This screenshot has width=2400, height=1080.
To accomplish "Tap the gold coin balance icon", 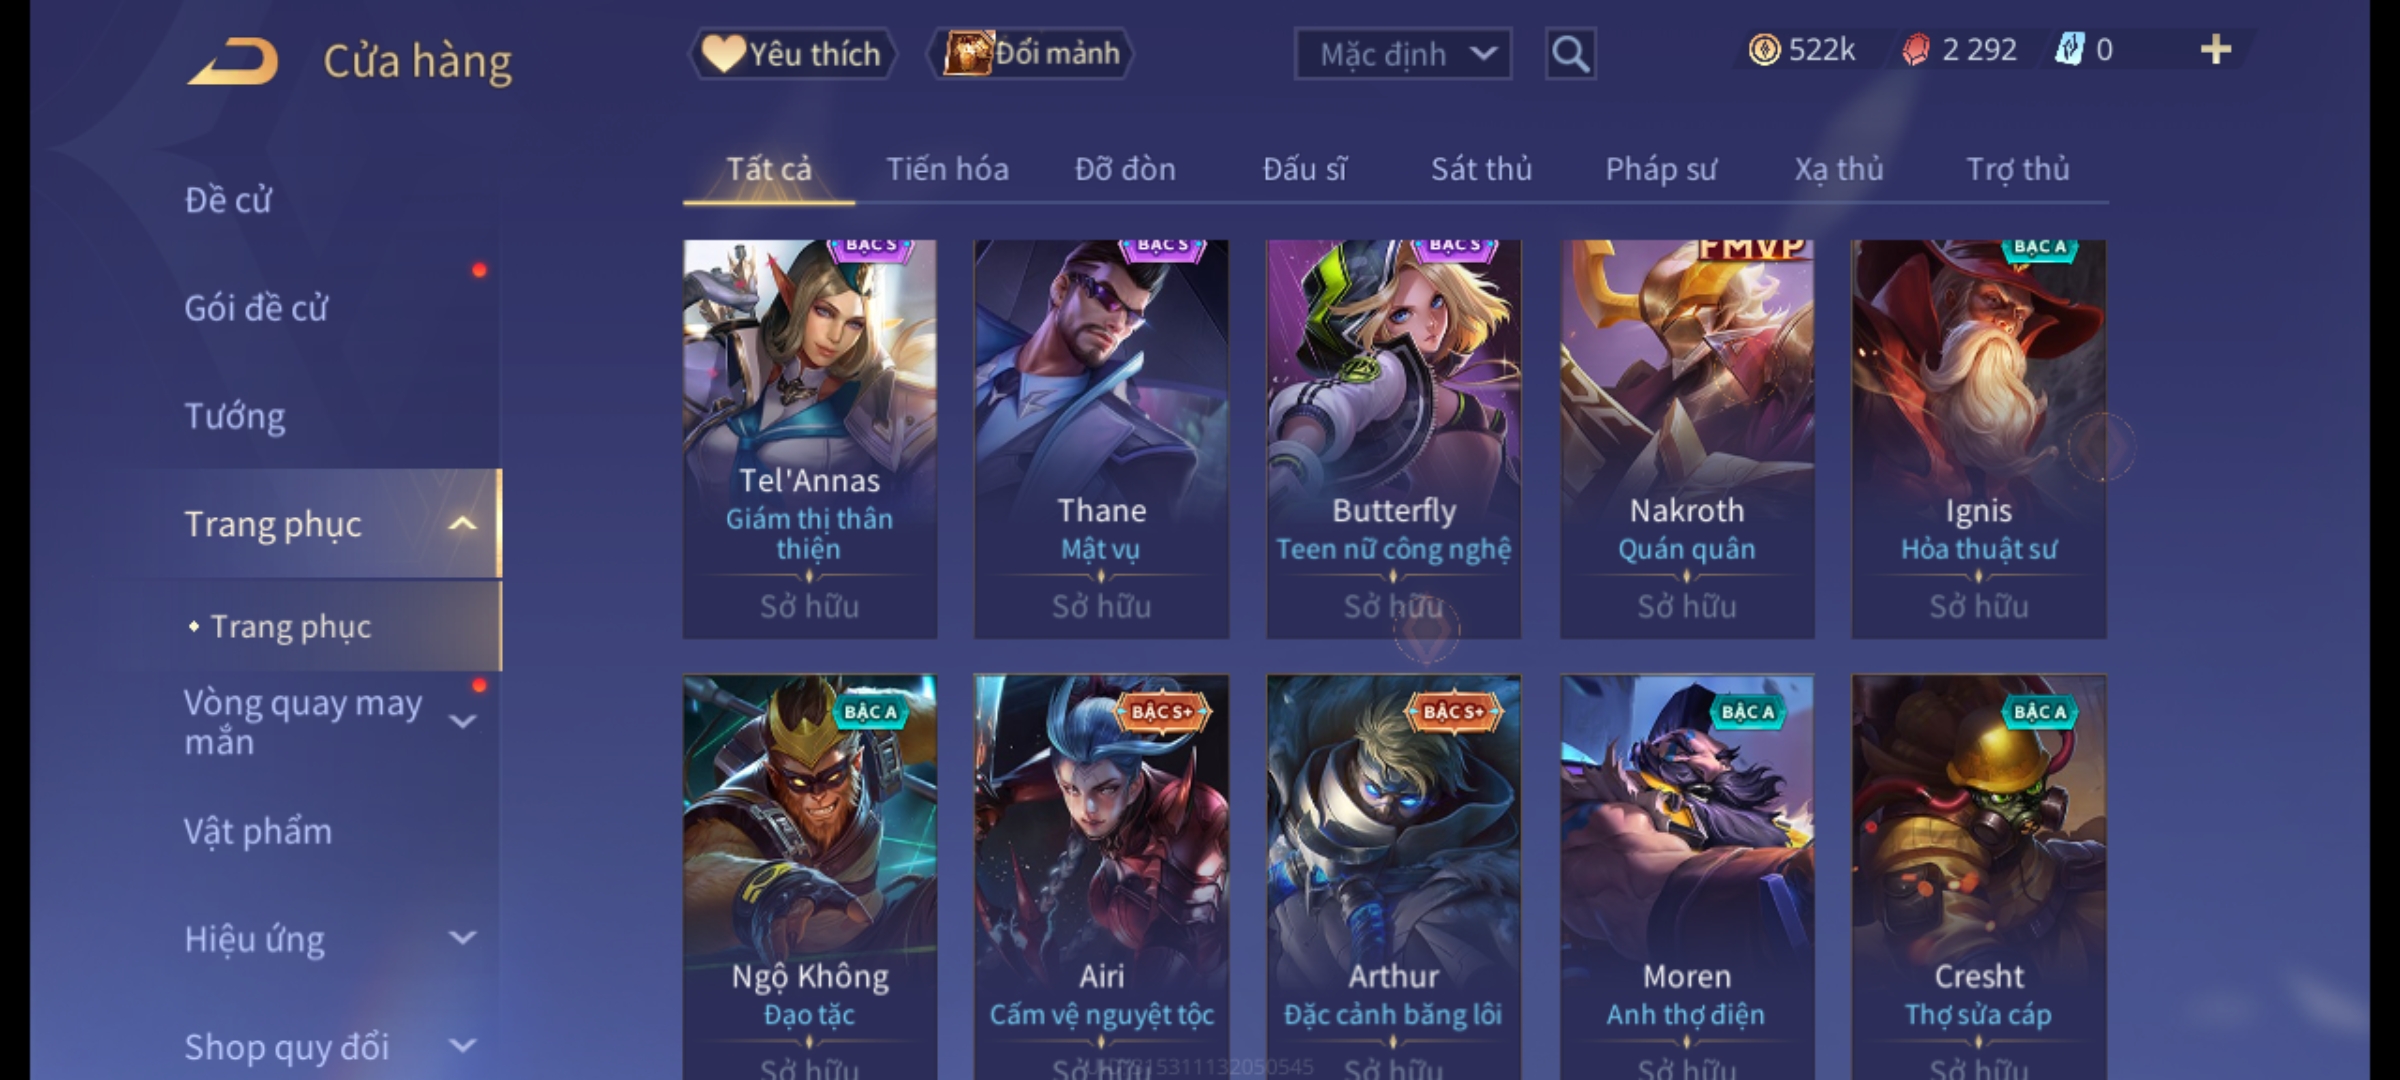I will 1764,50.
